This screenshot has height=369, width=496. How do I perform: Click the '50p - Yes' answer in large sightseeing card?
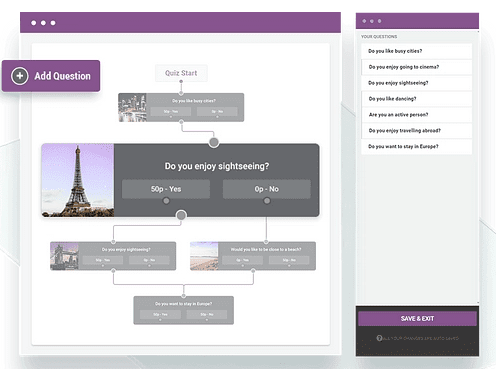[x=166, y=189]
